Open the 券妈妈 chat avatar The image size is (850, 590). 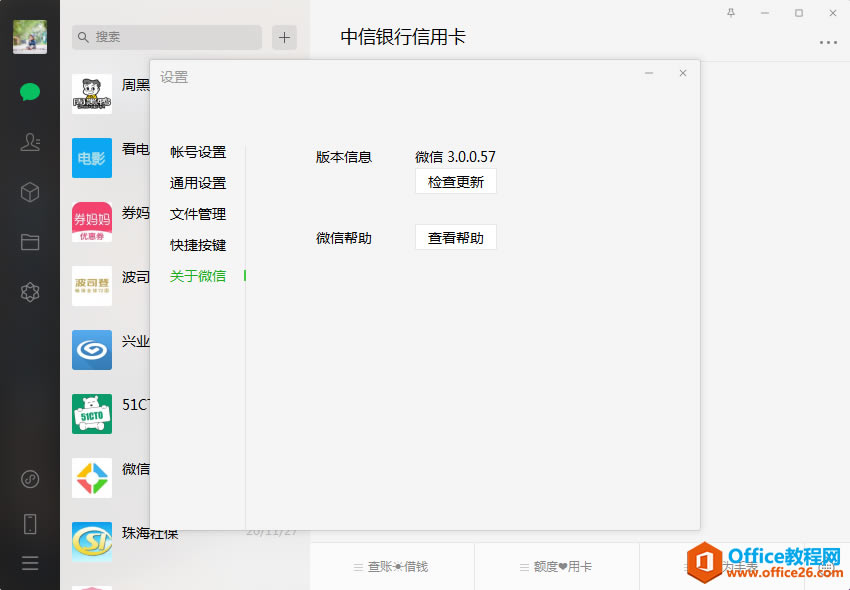(x=92, y=222)
